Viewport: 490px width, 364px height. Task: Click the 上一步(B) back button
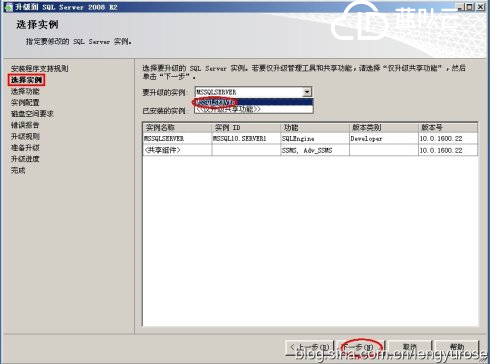click(x=310, y=348)
